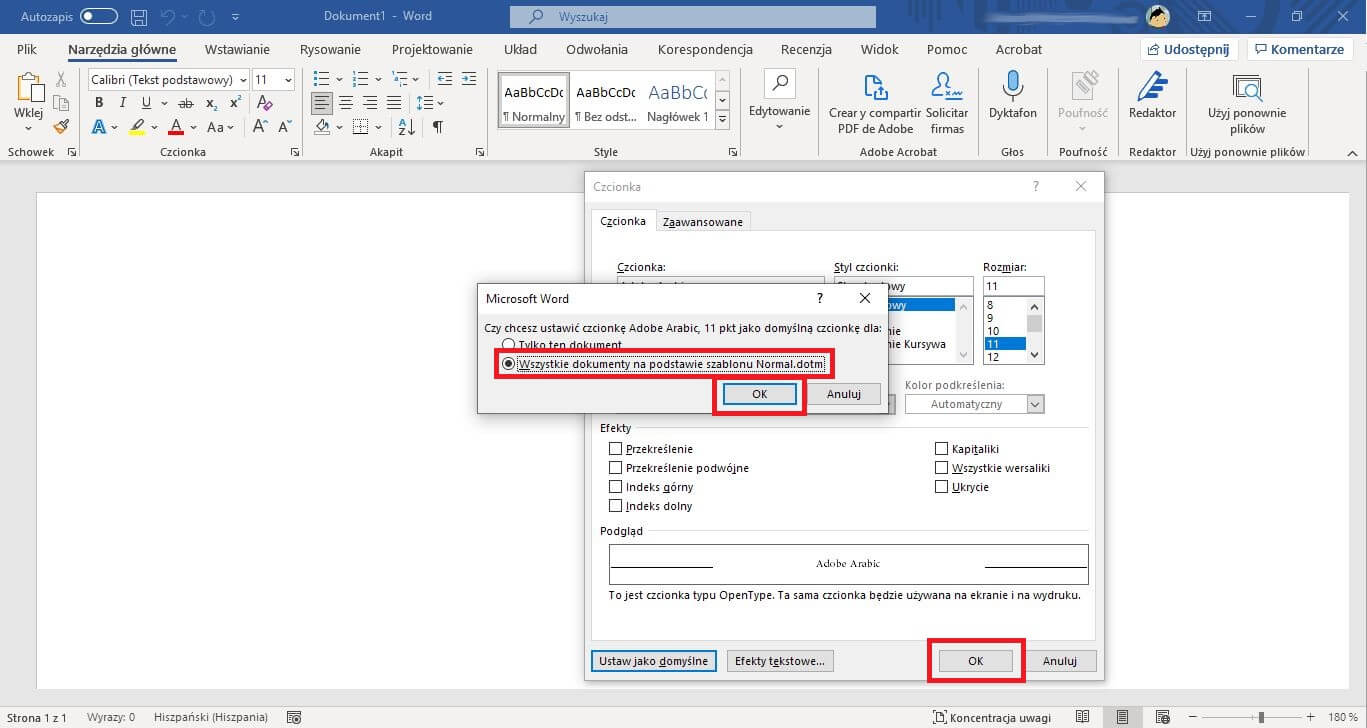The image size is (1367, 728).
Task: Check the Przekreślenie podwójne checkbox
Action: tap(616, 468)
